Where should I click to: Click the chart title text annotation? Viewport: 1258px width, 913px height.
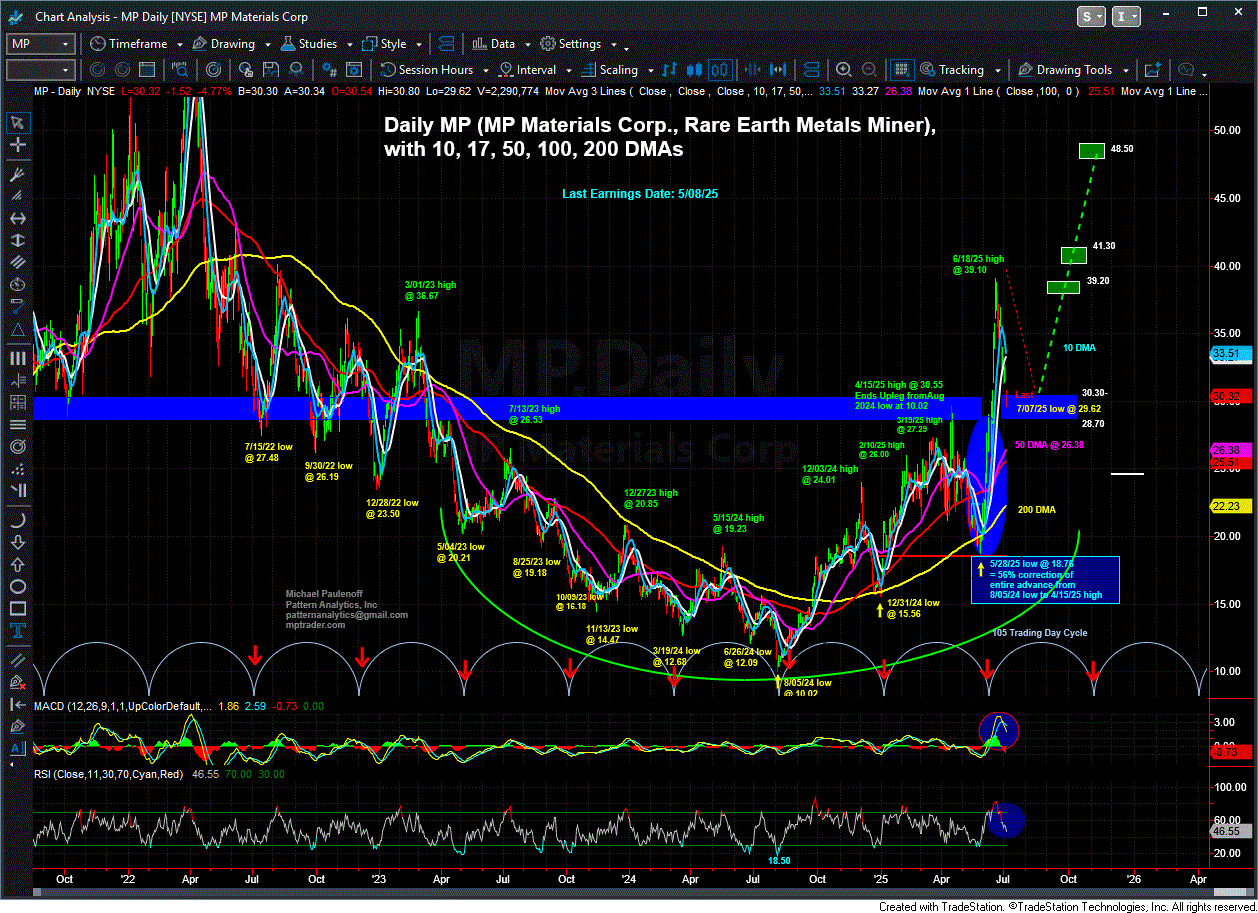660,137
